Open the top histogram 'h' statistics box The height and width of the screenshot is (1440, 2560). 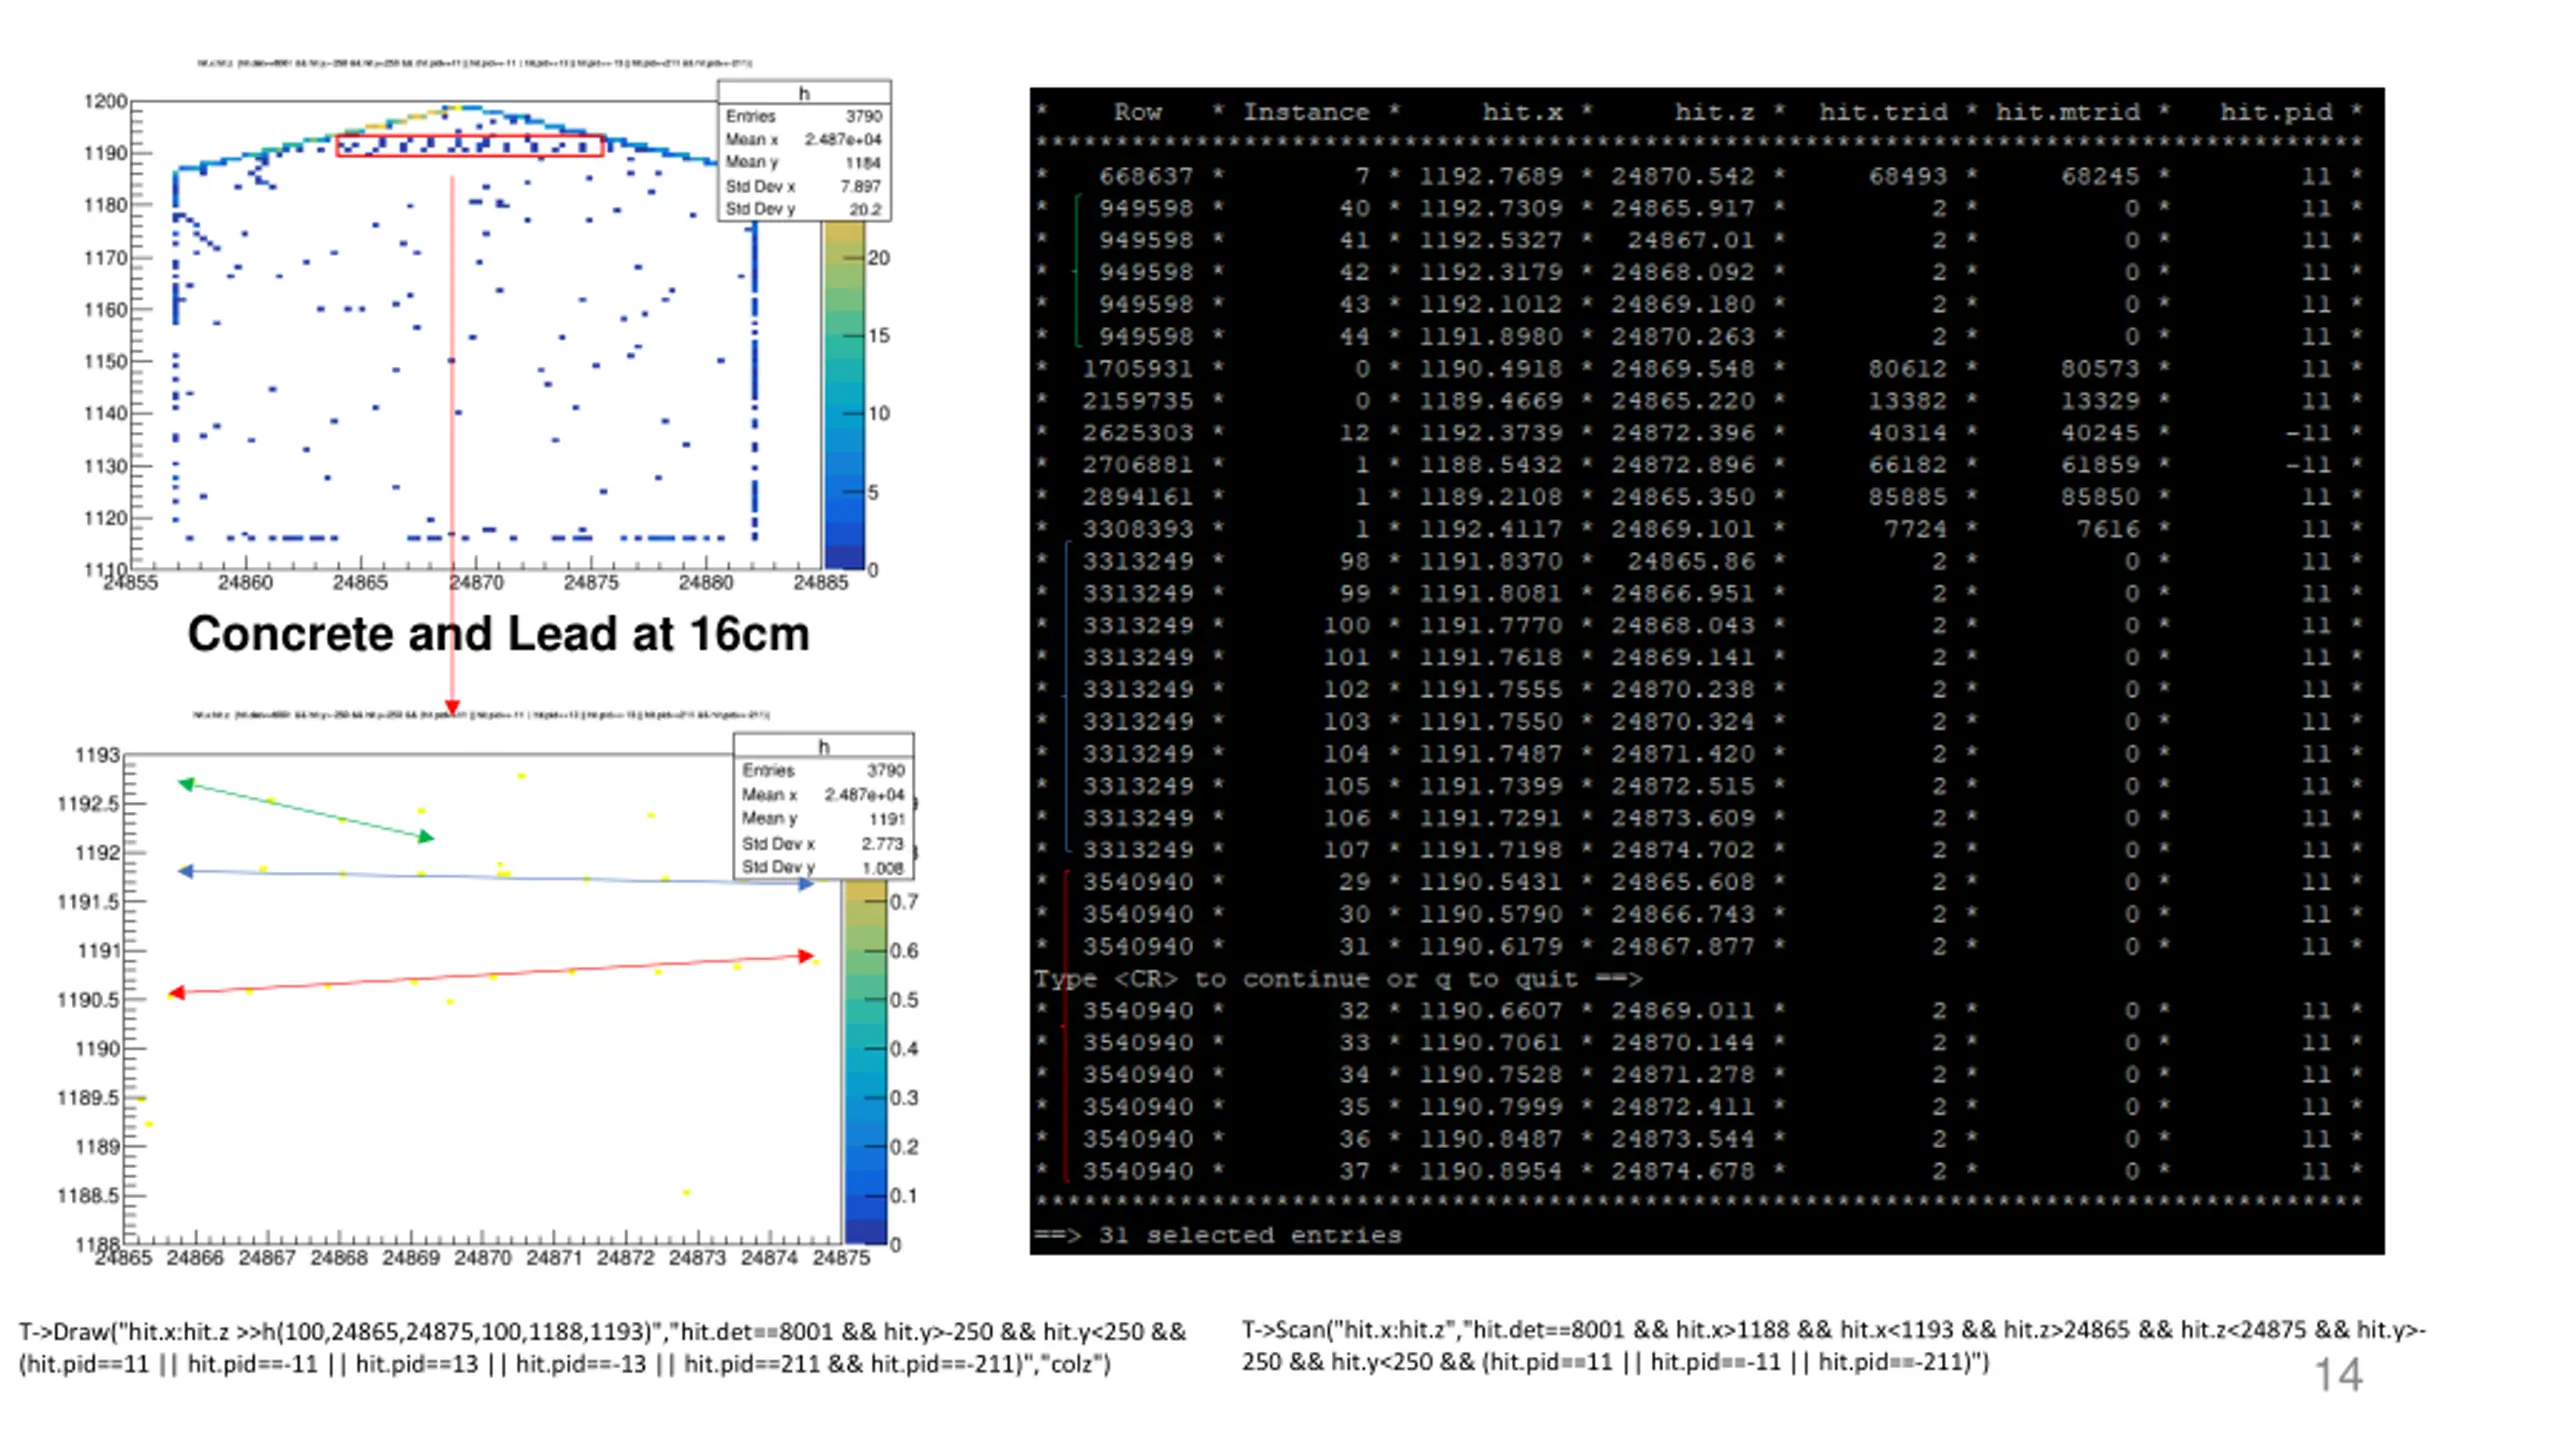[x=804, y=151]
